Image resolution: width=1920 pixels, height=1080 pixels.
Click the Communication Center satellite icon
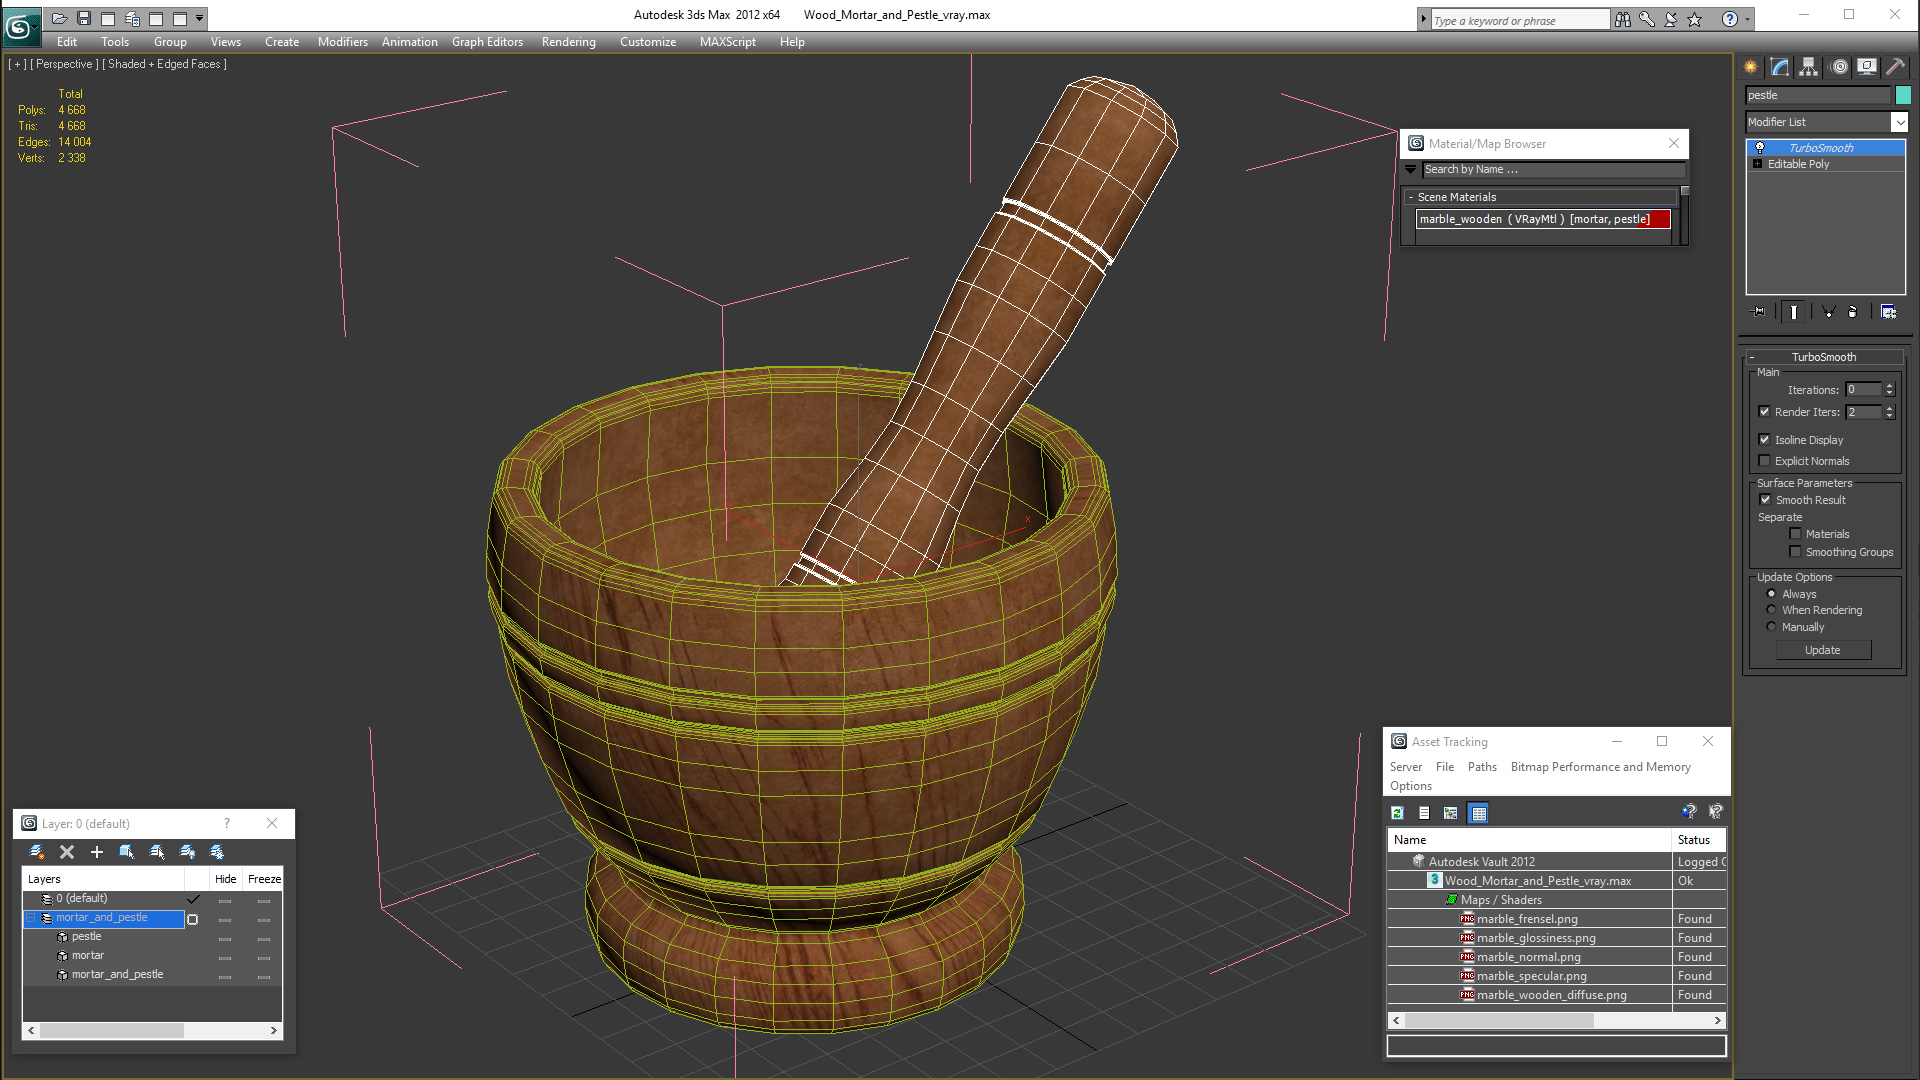coord(1671,19)
